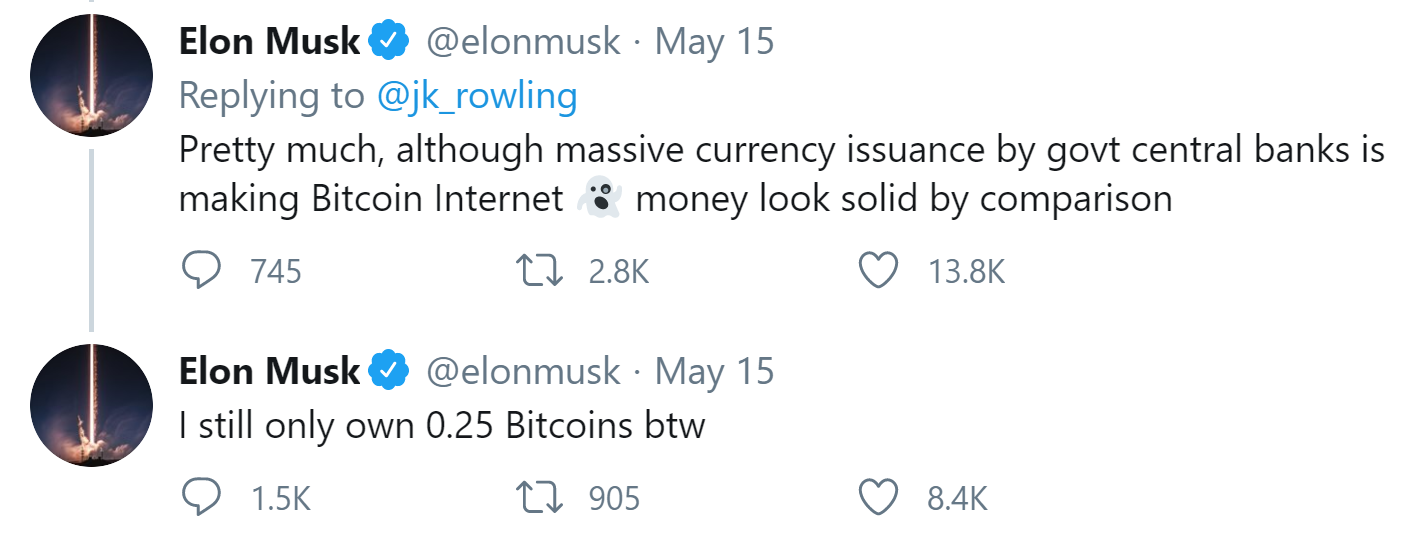Open Elon Musk name on first tweet
The width and height of the screenshot is (1410, 534).
tap(269, 42)
